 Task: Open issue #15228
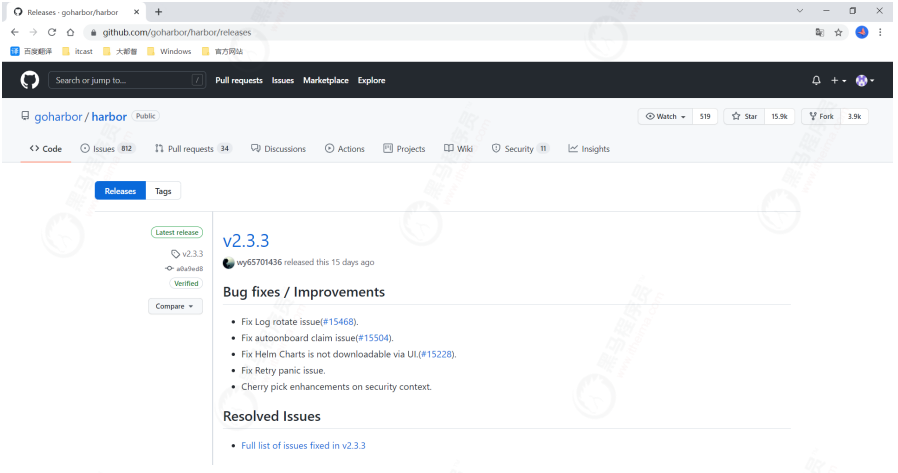(436, 354)
